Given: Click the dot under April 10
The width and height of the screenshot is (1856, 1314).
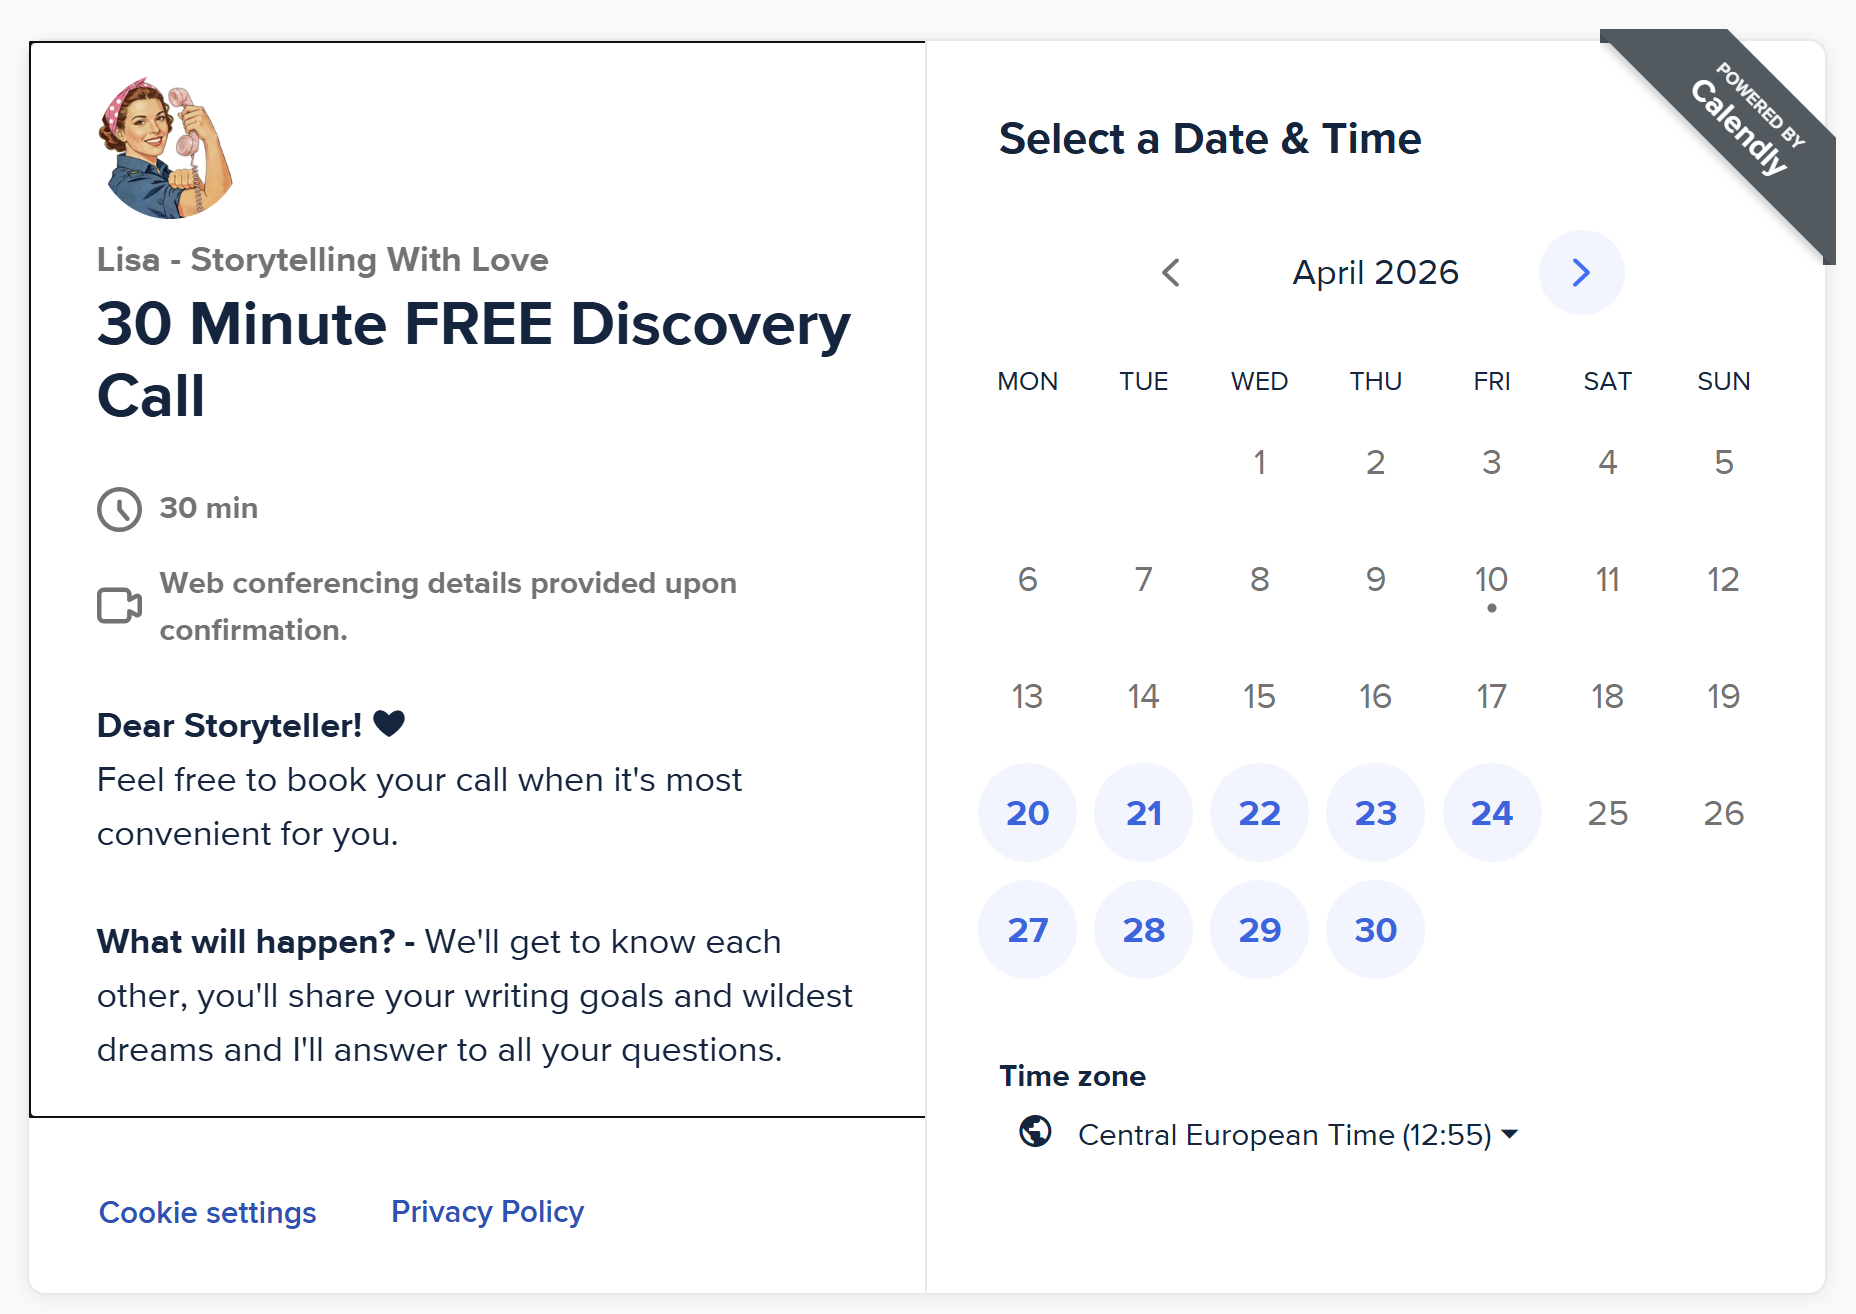Looking at the screenshot, I should click(1491, 608).
